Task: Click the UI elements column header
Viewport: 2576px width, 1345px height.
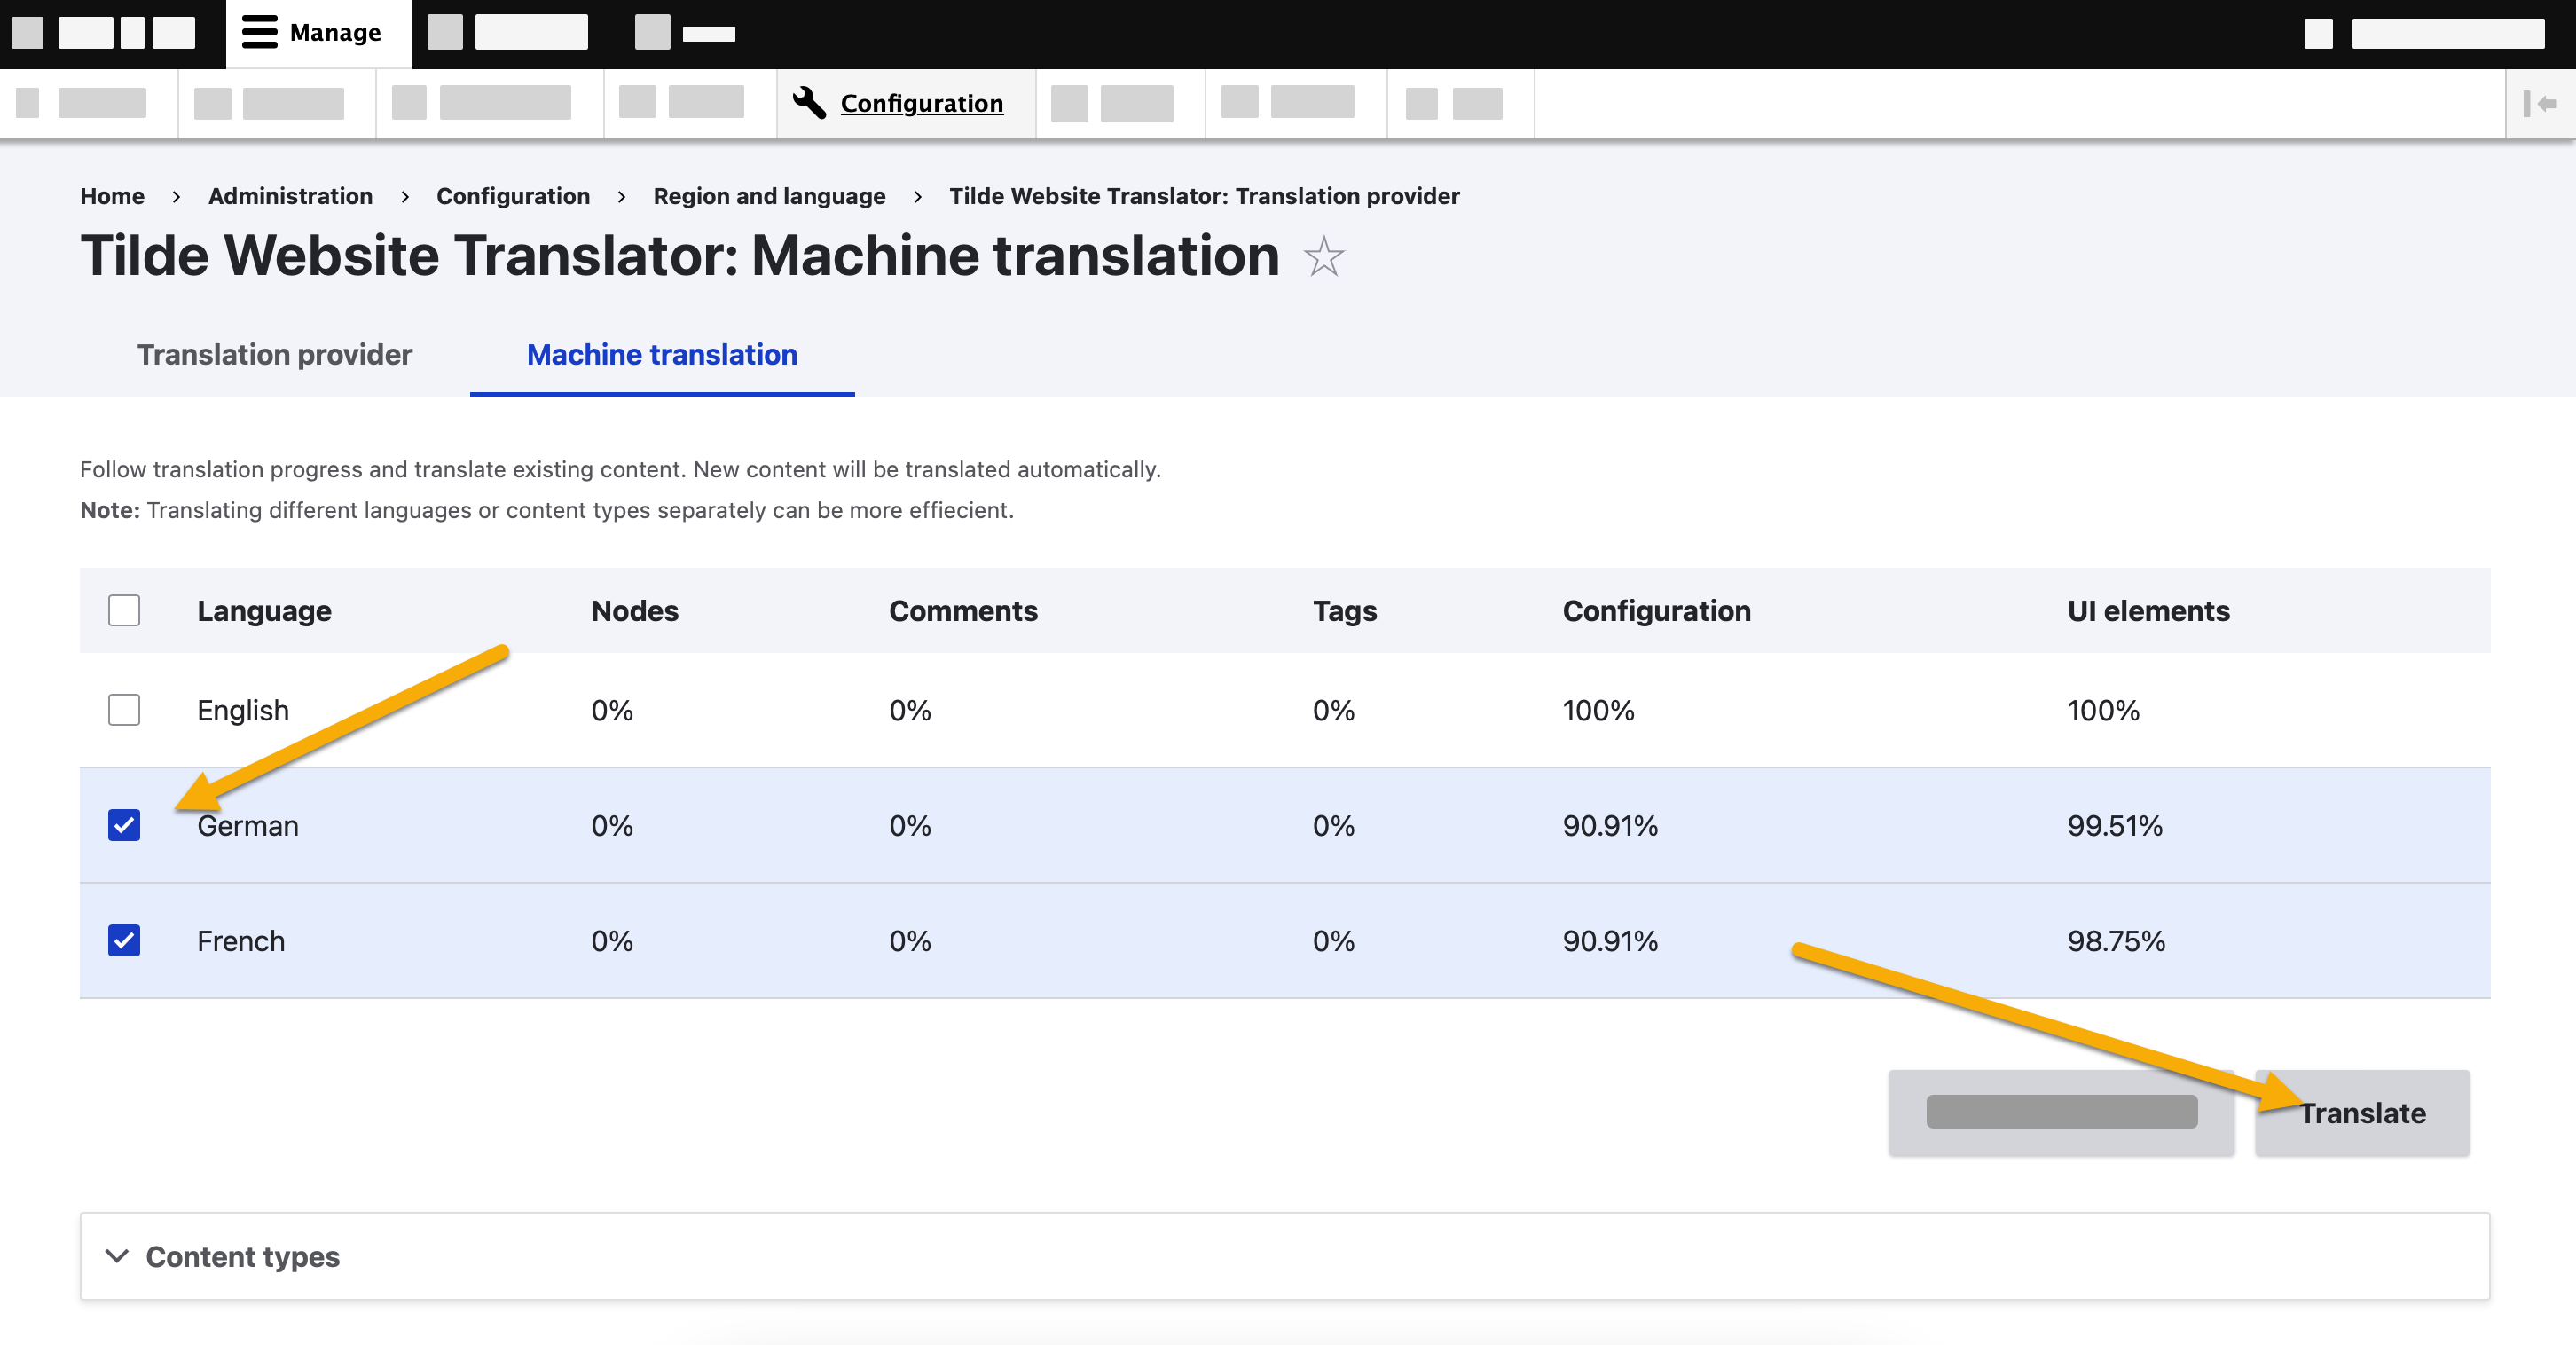Action: [2148, 611]
